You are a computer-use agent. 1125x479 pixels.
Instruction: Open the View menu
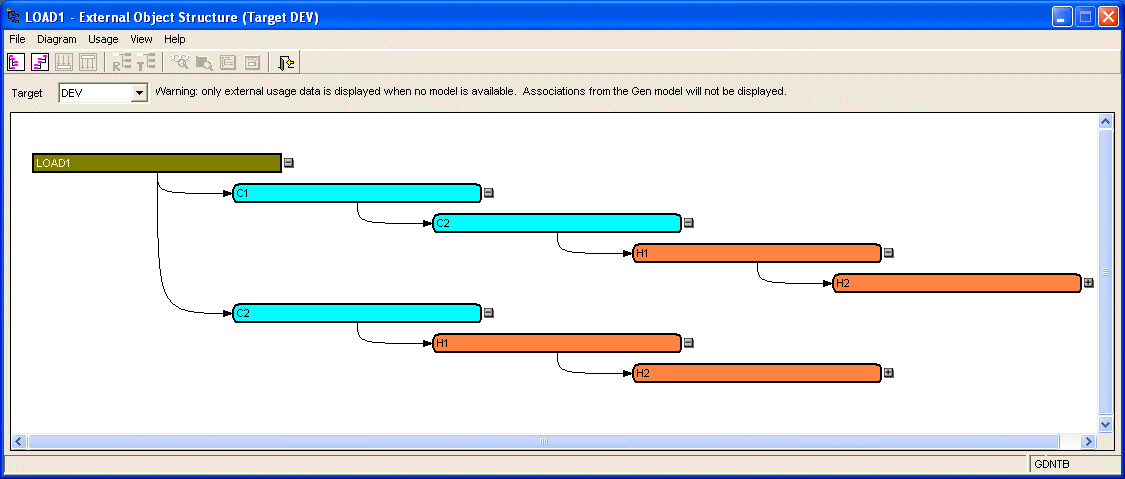[141, 39]
